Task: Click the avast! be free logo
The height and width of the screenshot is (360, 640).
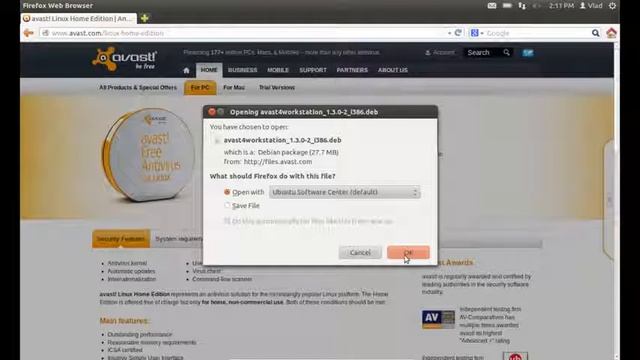Action: click(x=125, y=59)
